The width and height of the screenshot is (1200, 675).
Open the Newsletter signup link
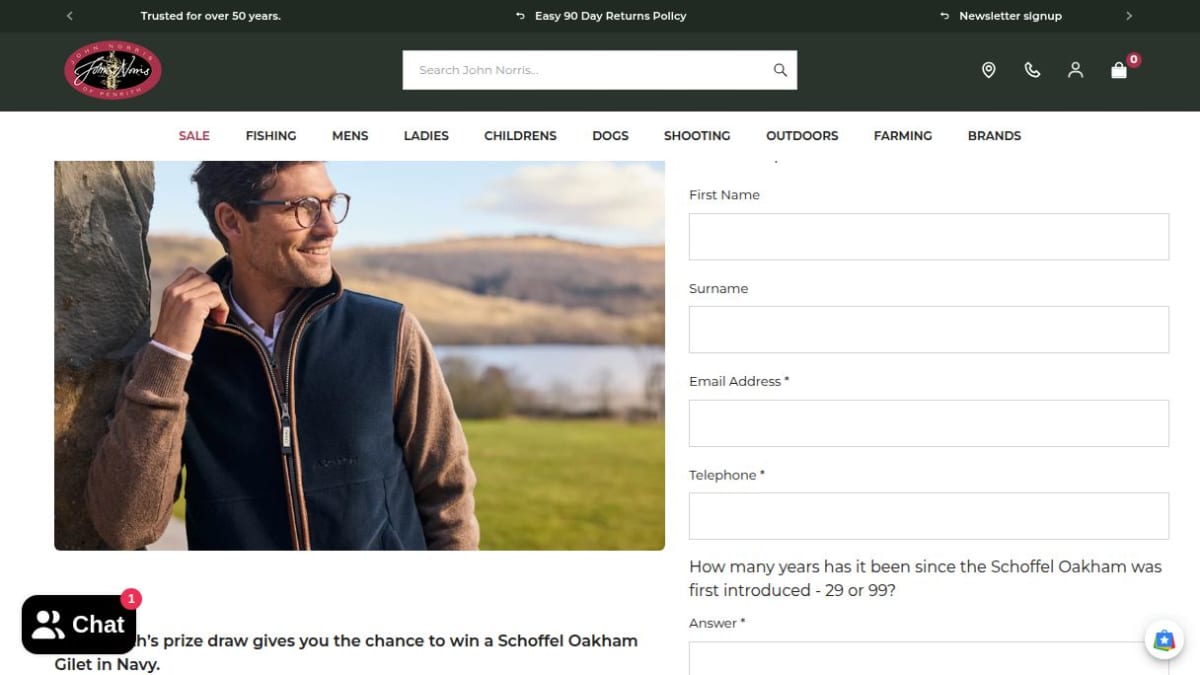[1010, 16]
